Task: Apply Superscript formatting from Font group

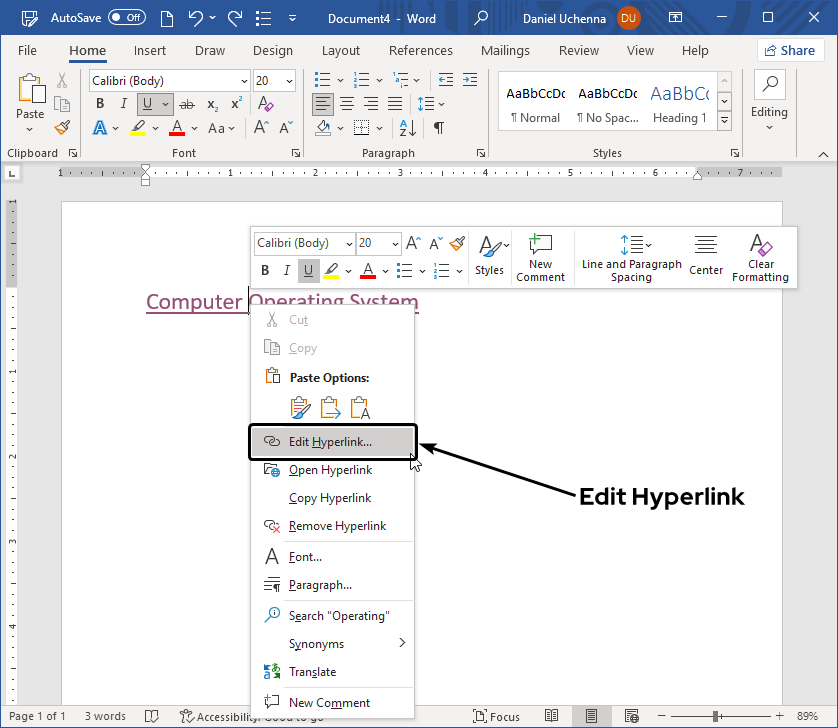Action: tap(234, 105)
